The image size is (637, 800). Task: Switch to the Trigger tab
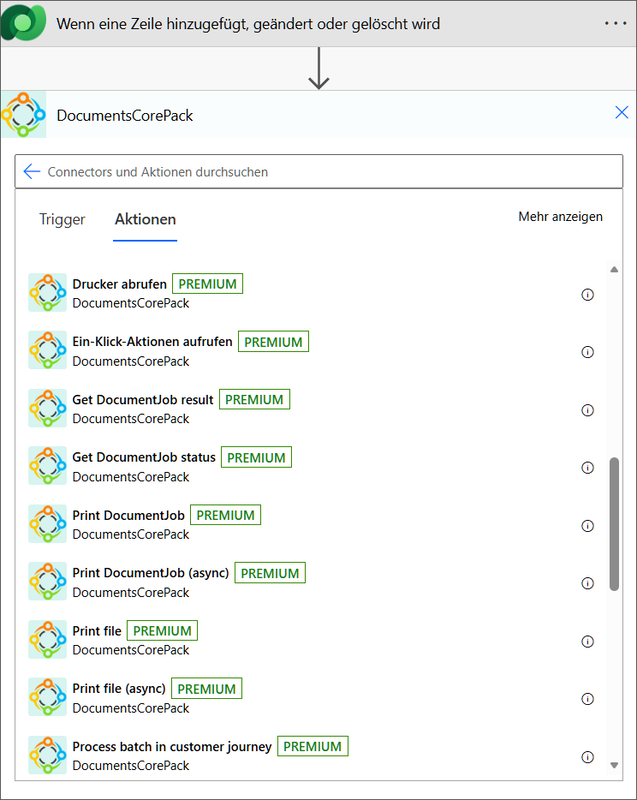pyautogui.click(x=62, y=220)
